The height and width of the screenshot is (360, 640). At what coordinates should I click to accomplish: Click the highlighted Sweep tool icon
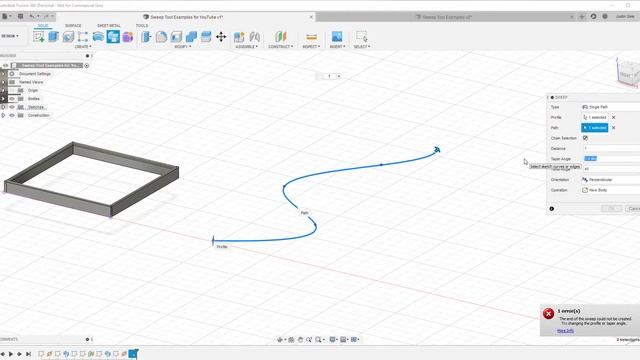coord(113,37)
